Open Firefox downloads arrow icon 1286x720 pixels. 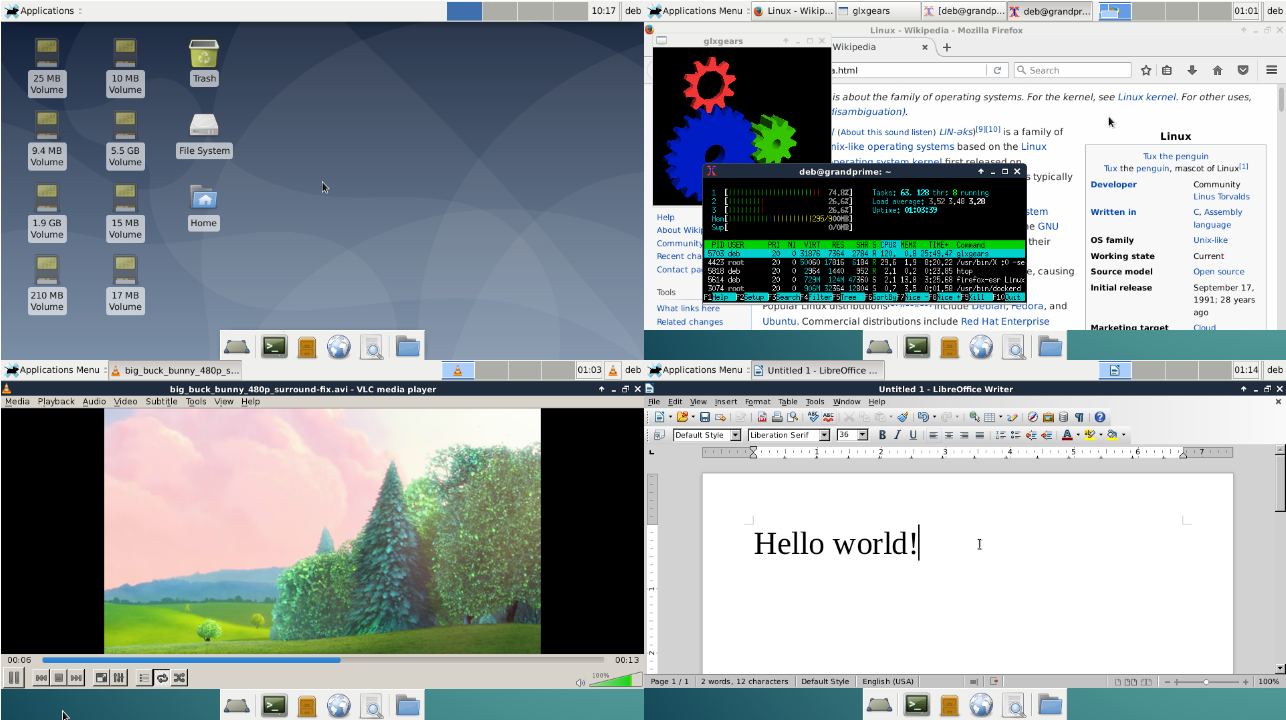pos(1192,70)
